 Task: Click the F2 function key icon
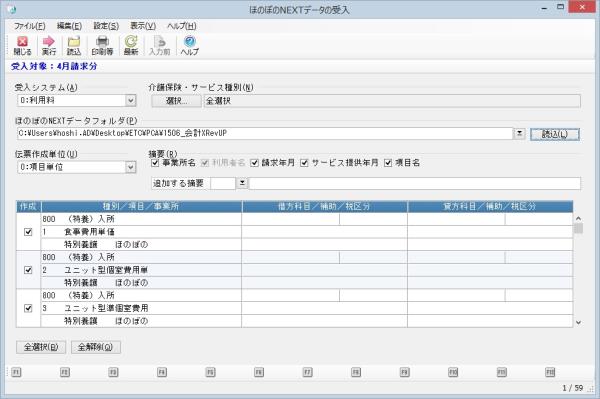(65, 372)
